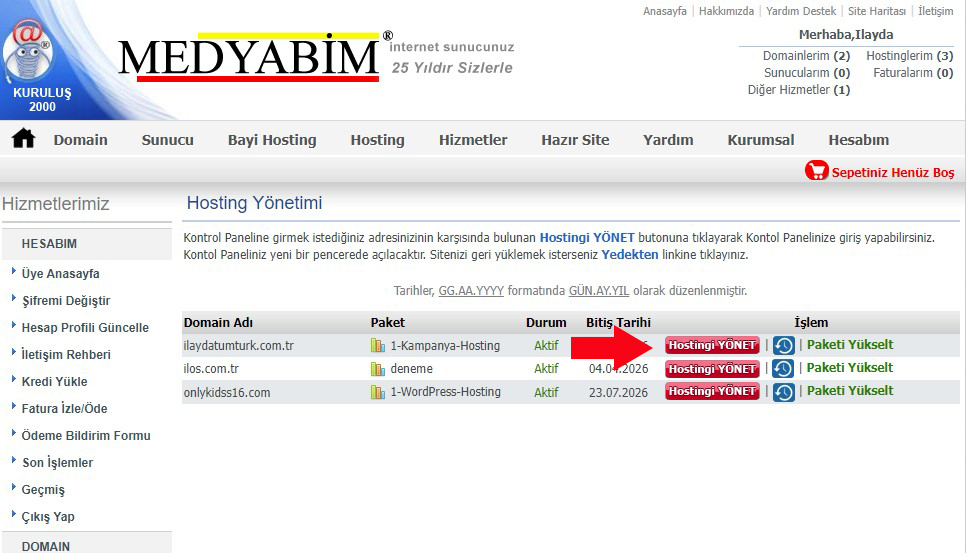Open the Hizmetler menu
The image size is (966, 553).
tap(473, 140)
